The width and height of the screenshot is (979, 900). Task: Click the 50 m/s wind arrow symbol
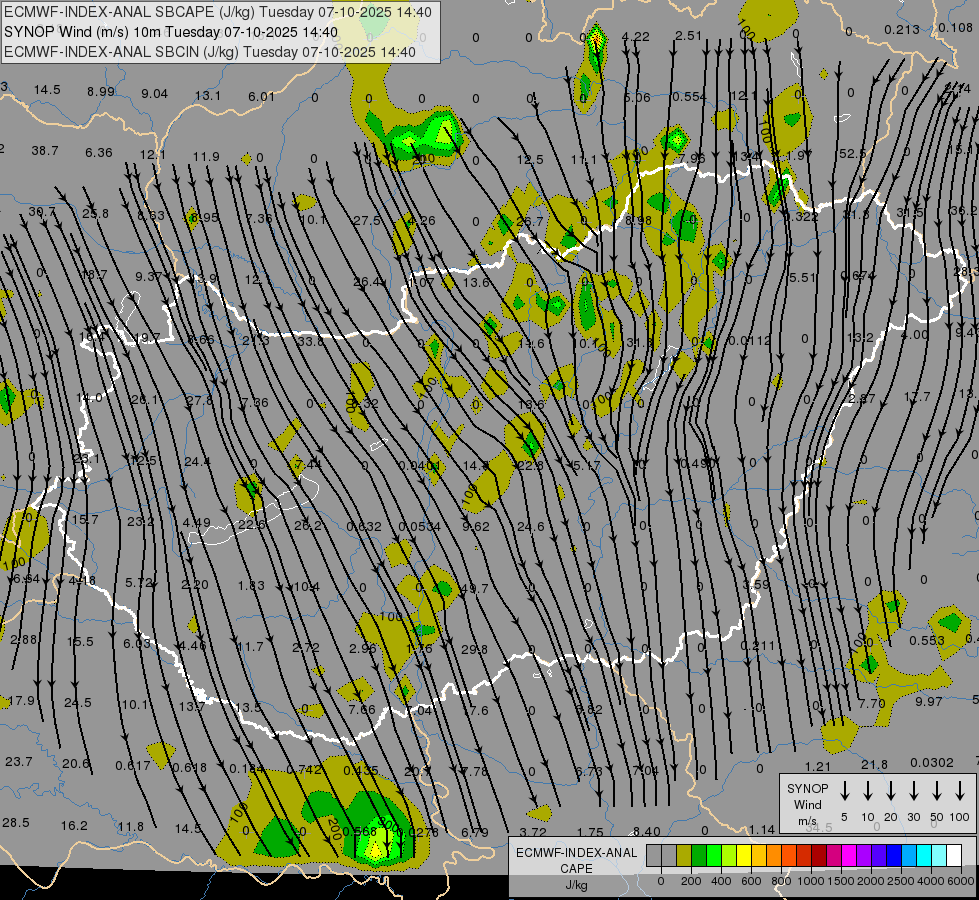pos(937,791)
